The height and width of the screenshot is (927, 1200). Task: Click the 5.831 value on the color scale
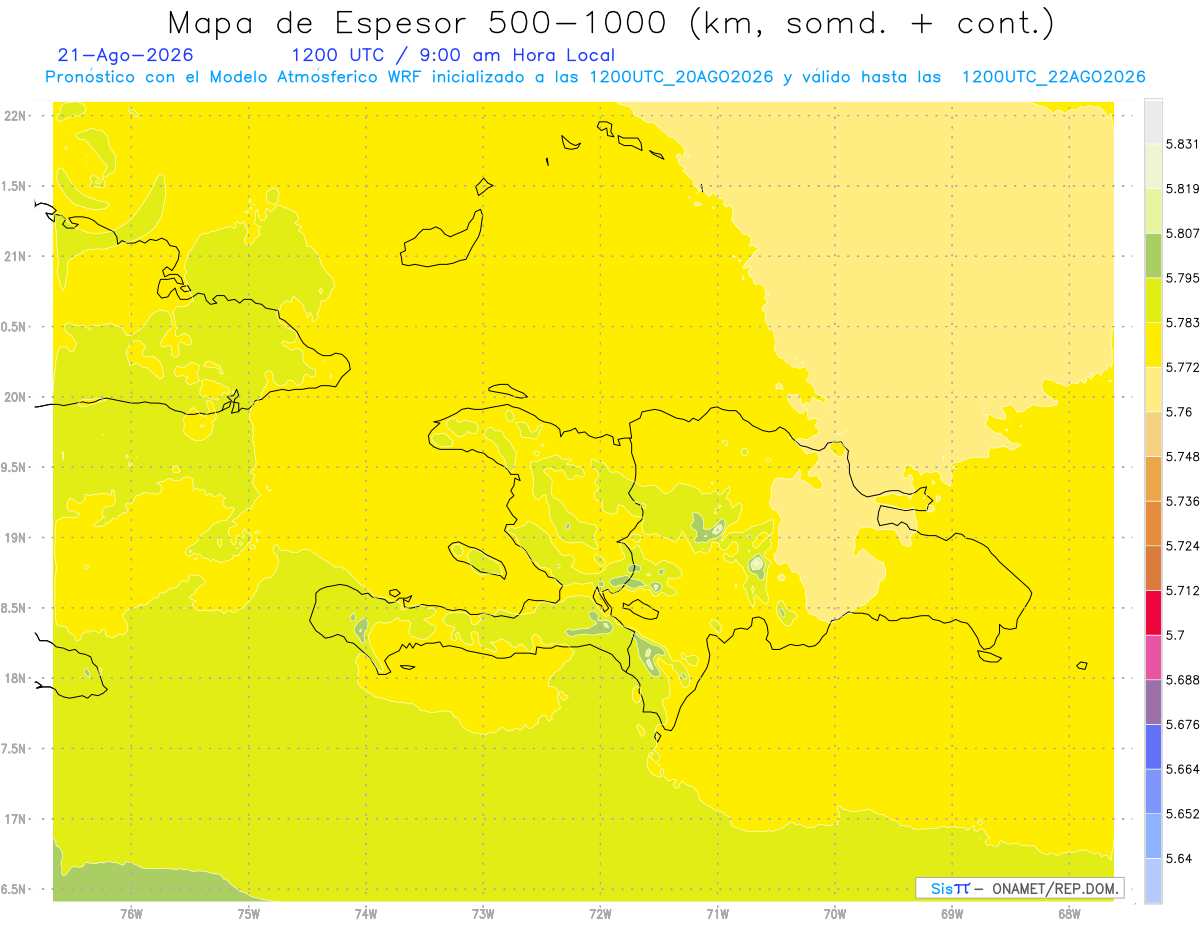pos(1182,144)
